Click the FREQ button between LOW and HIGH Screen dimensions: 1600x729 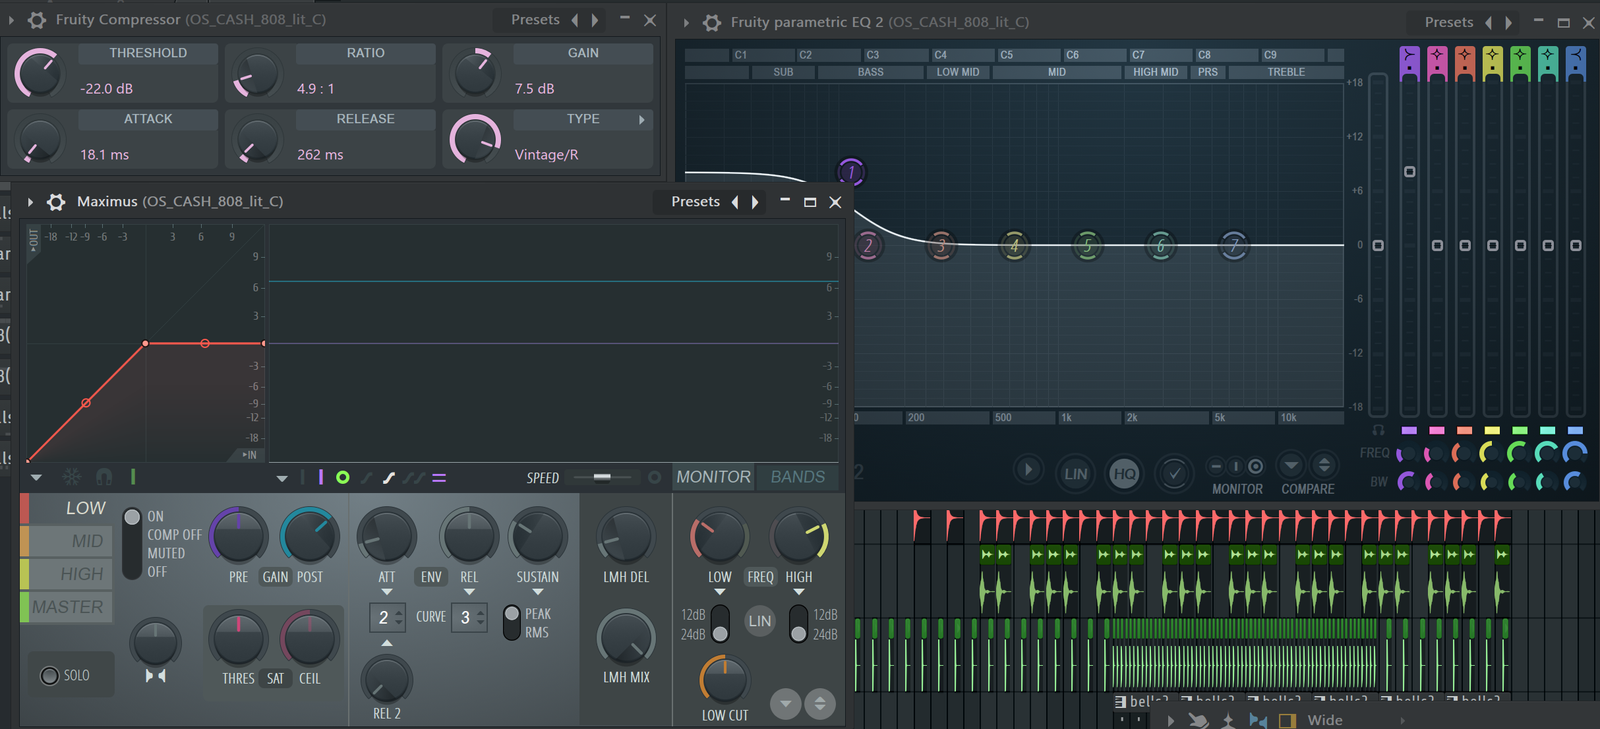[760, 577]
